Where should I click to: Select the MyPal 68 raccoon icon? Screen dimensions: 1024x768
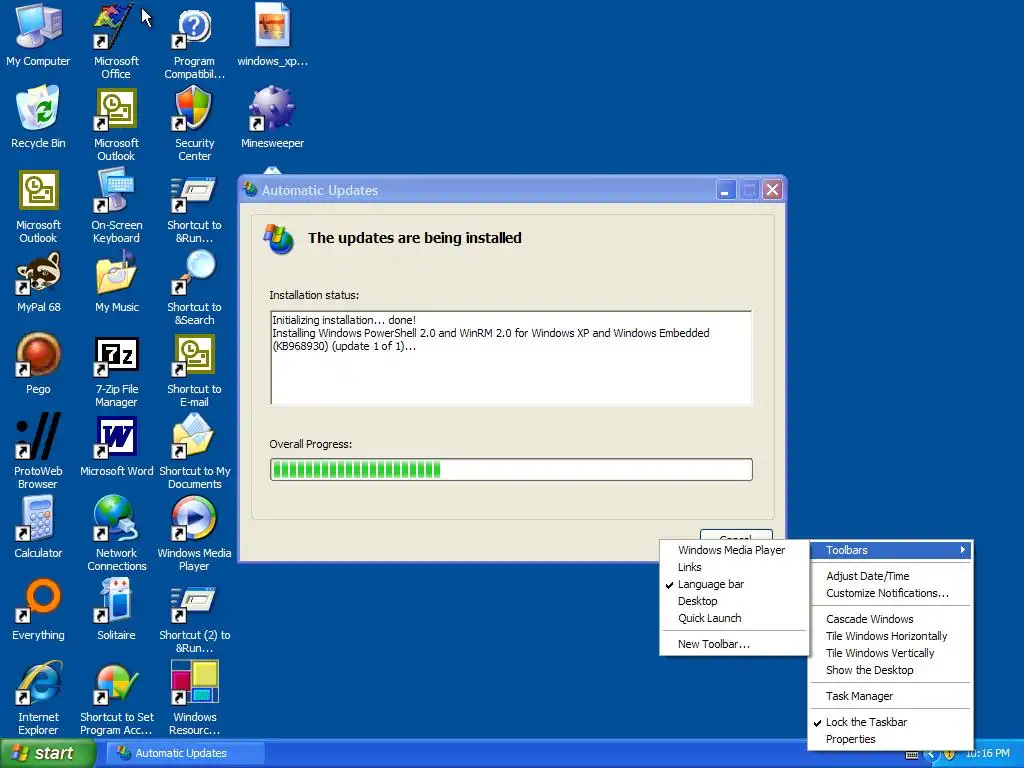39,272
